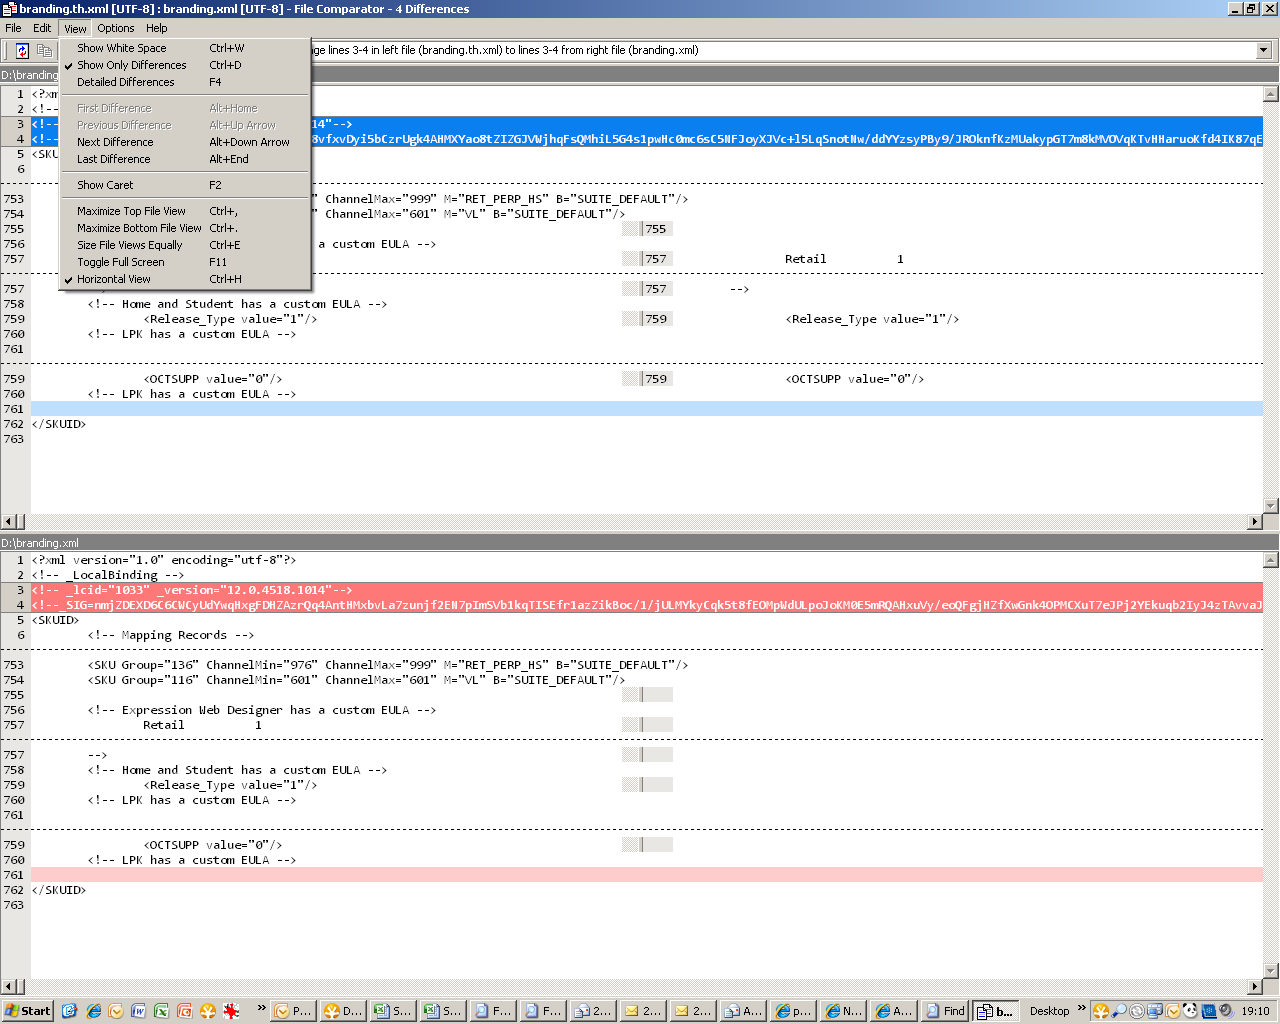Click top pane horizontal scroll left arrow
Image resolution: width=1280 pixels, height=1024 pixels.
click(8, 522)
